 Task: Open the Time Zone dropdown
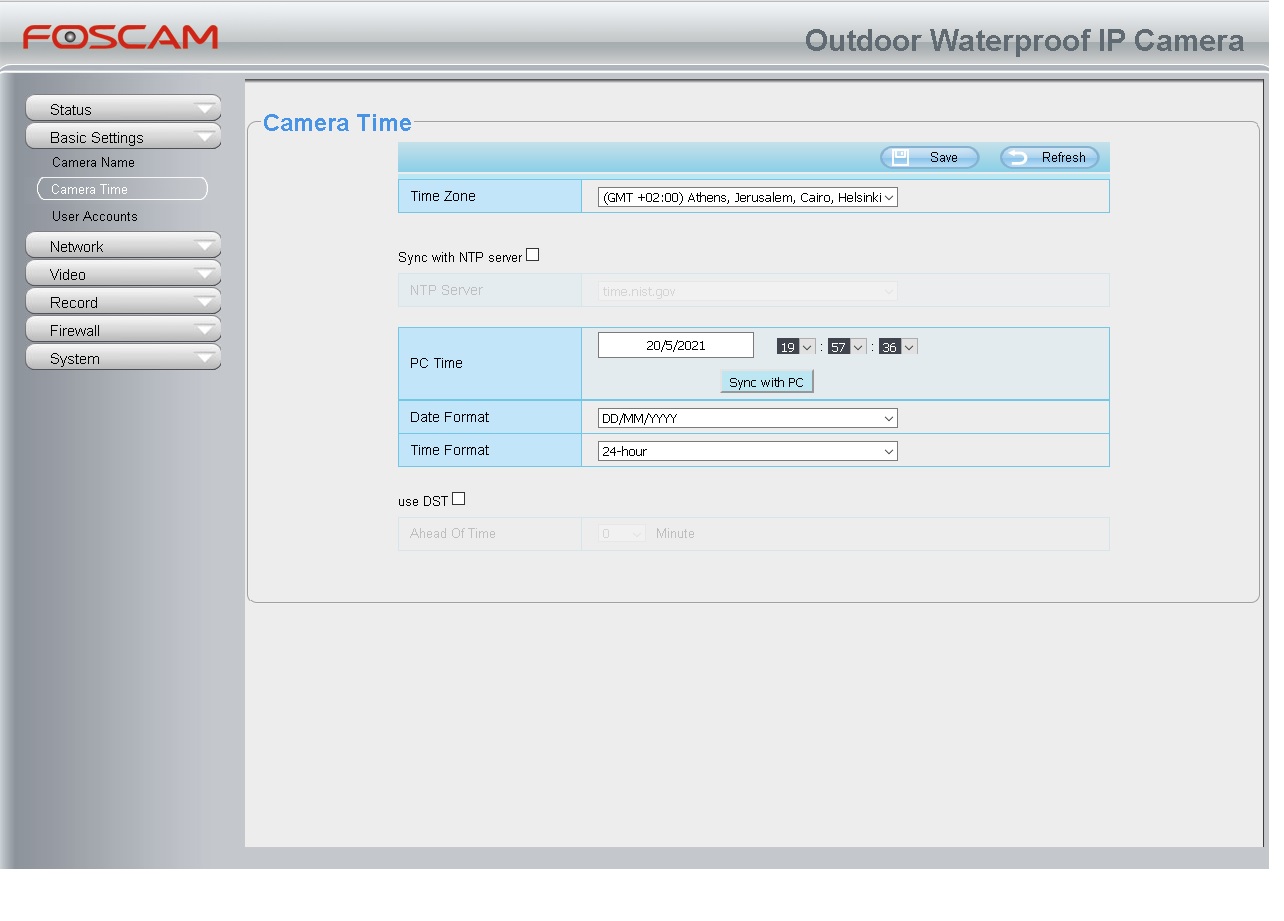pos(747,198)
